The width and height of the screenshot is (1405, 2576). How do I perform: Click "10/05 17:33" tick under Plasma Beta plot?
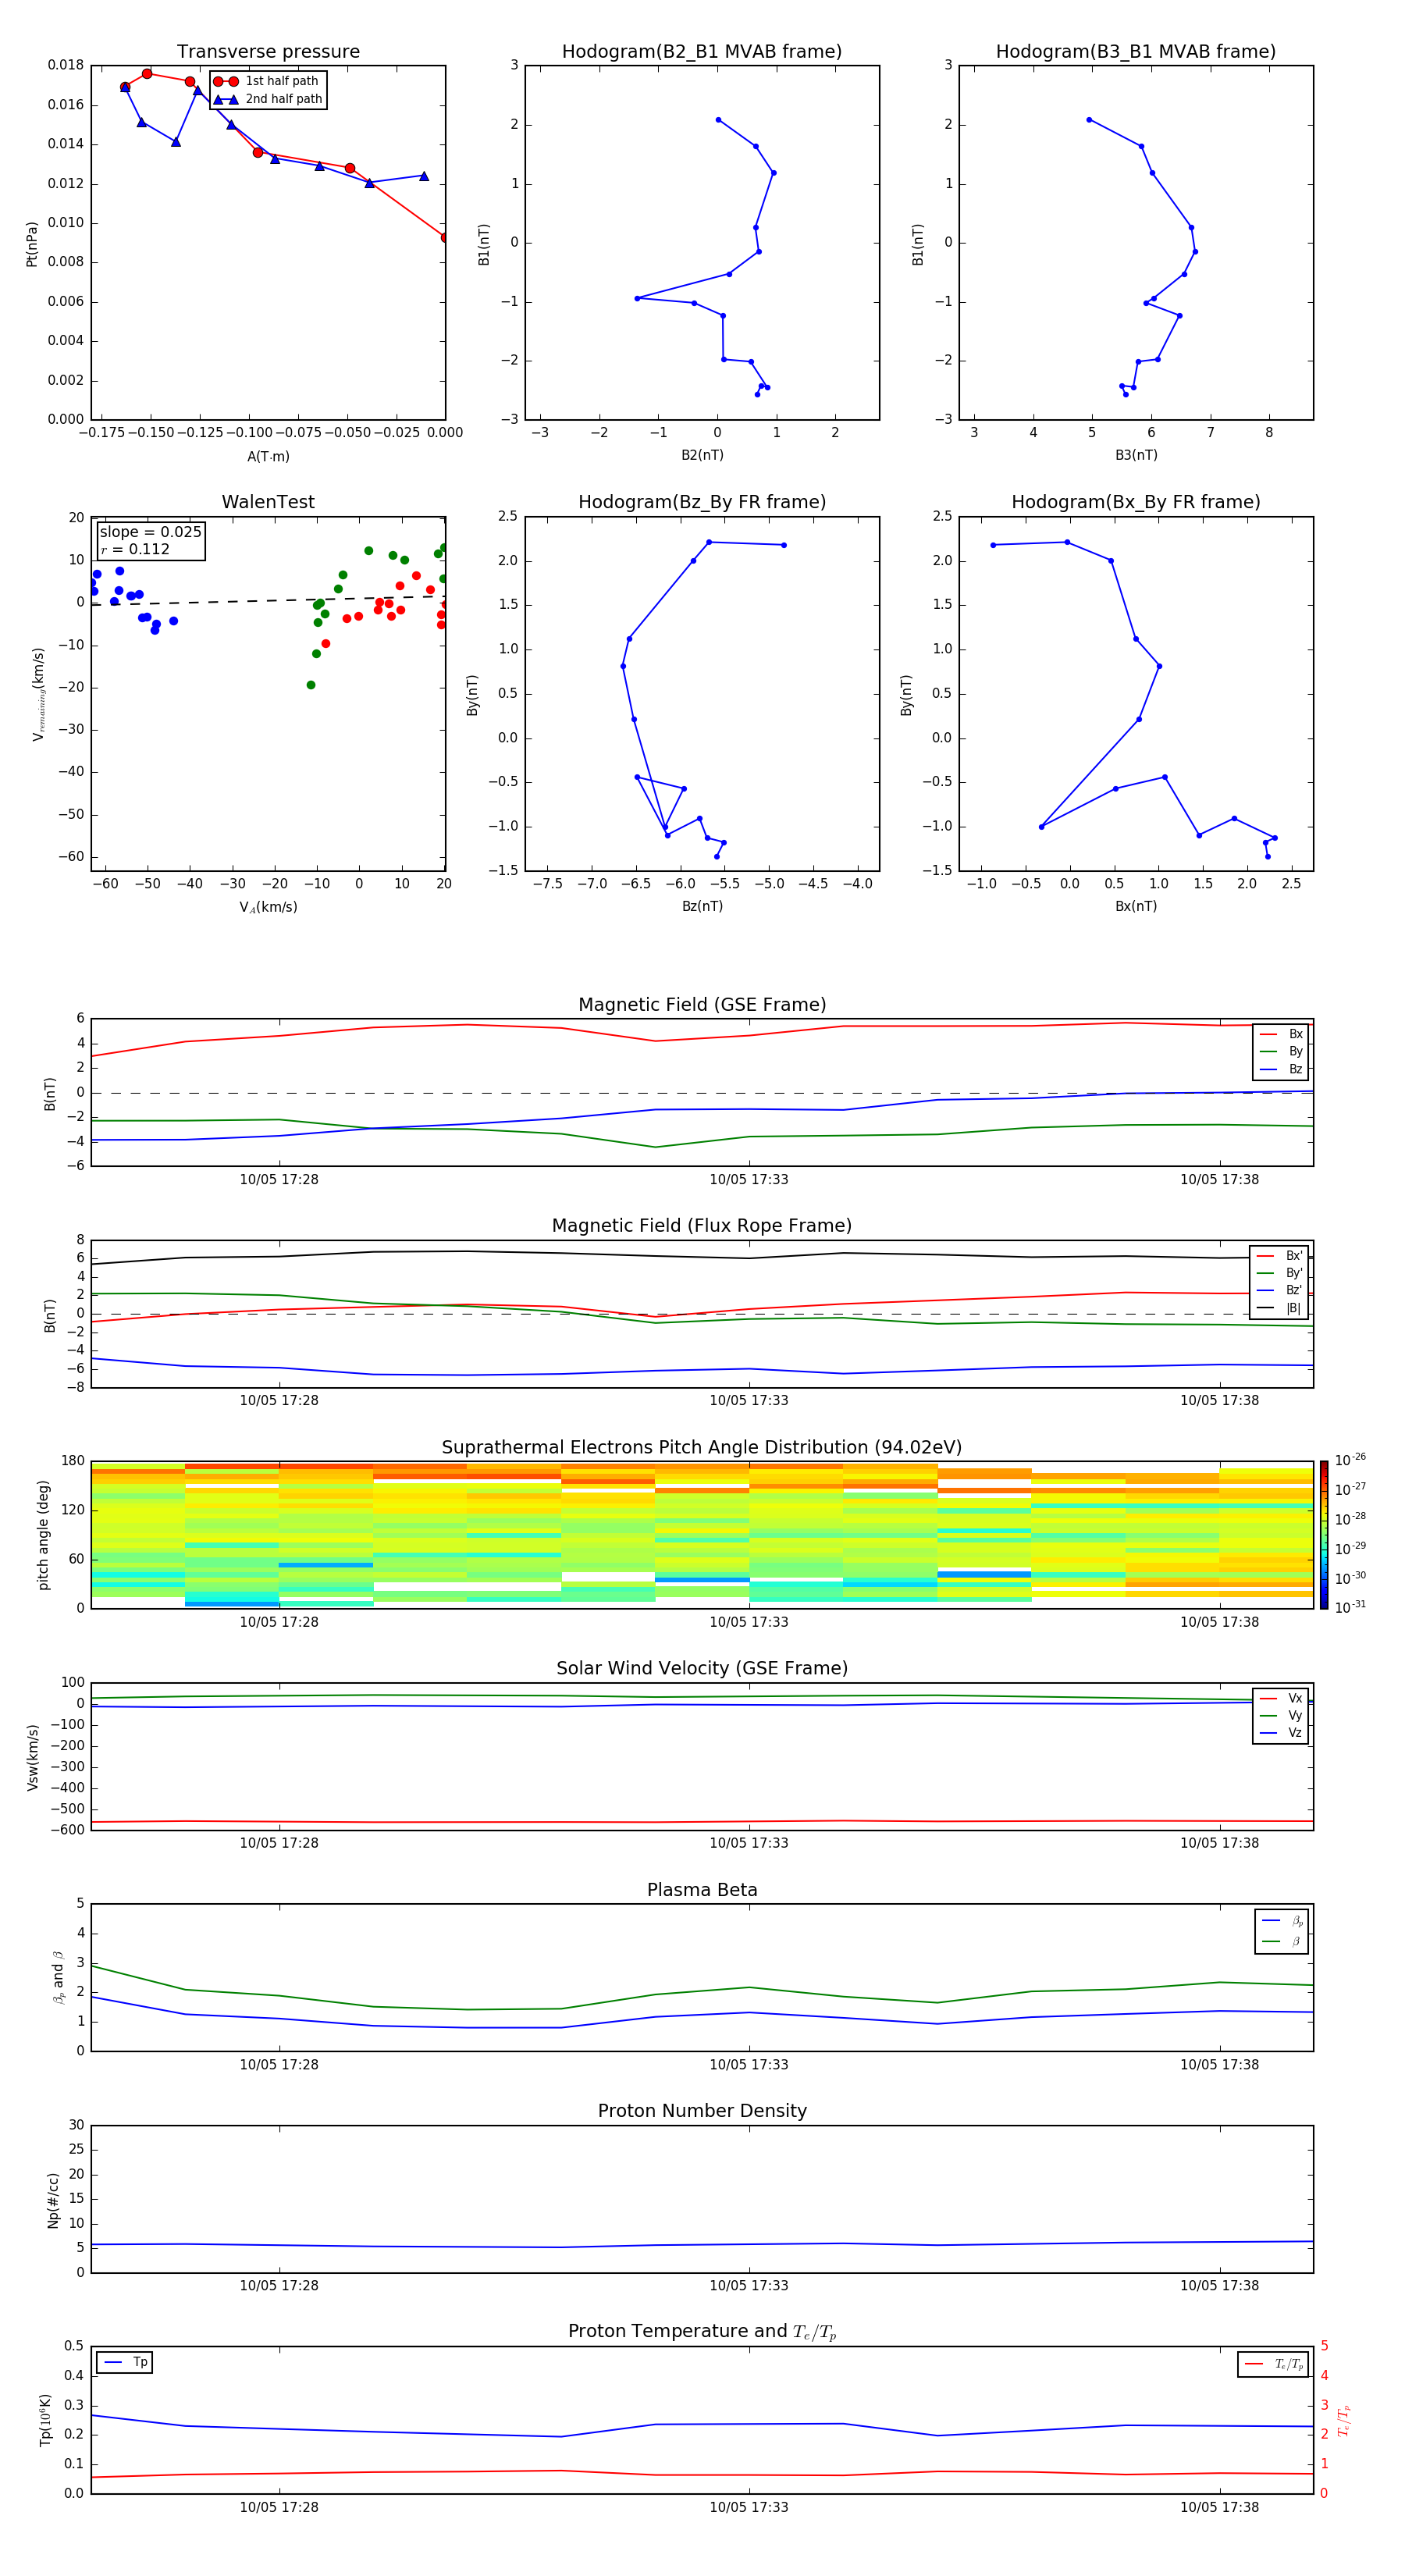(x=749, y=2065)
